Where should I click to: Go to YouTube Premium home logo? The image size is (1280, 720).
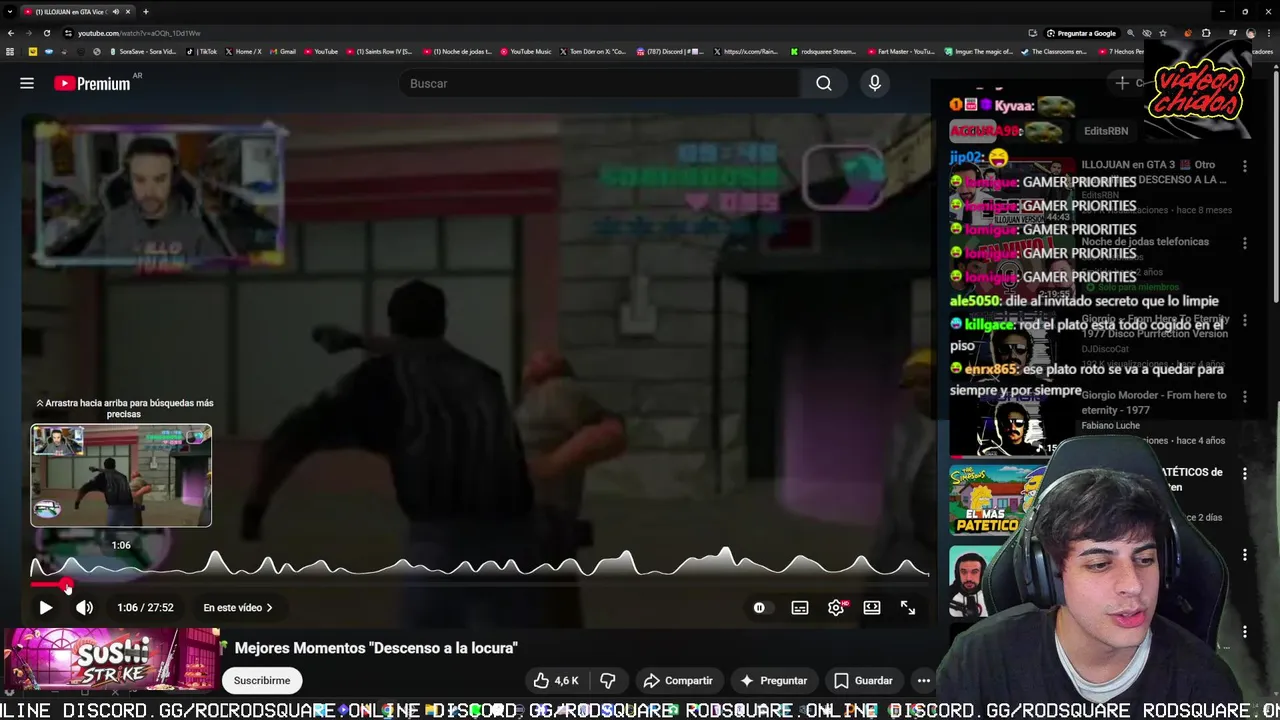92,83
